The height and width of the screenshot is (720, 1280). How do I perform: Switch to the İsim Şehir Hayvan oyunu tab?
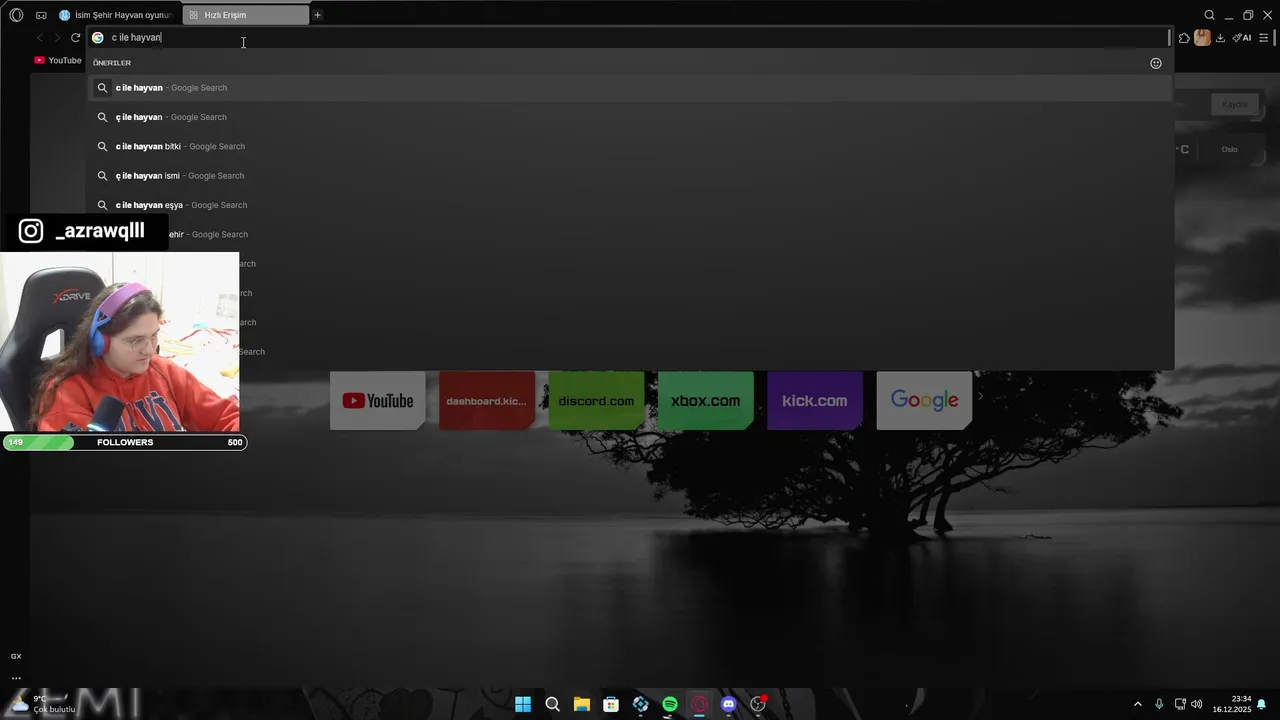point(116,15)
